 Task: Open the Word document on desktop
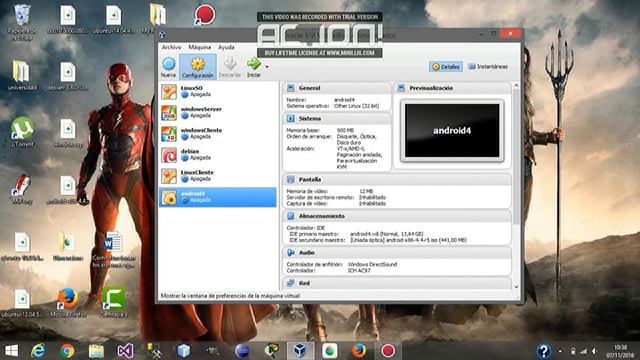(x=114, y=249)
